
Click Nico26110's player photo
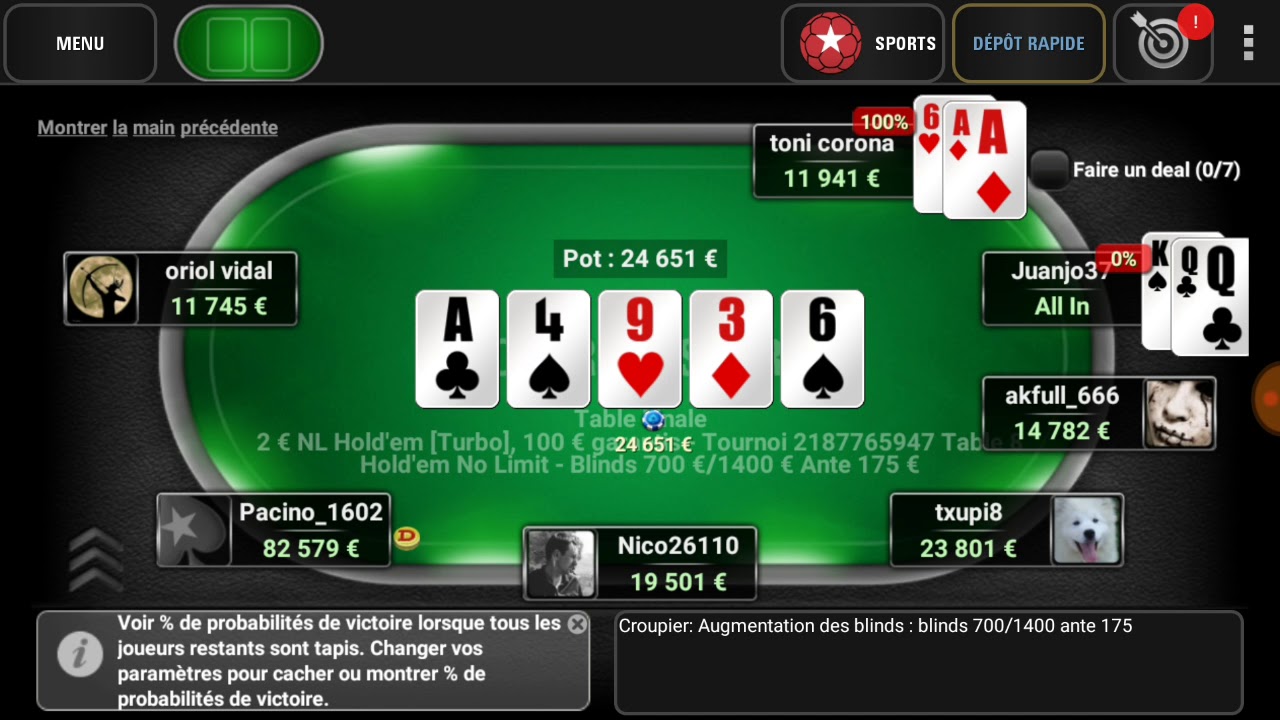(x=562, y=564)
